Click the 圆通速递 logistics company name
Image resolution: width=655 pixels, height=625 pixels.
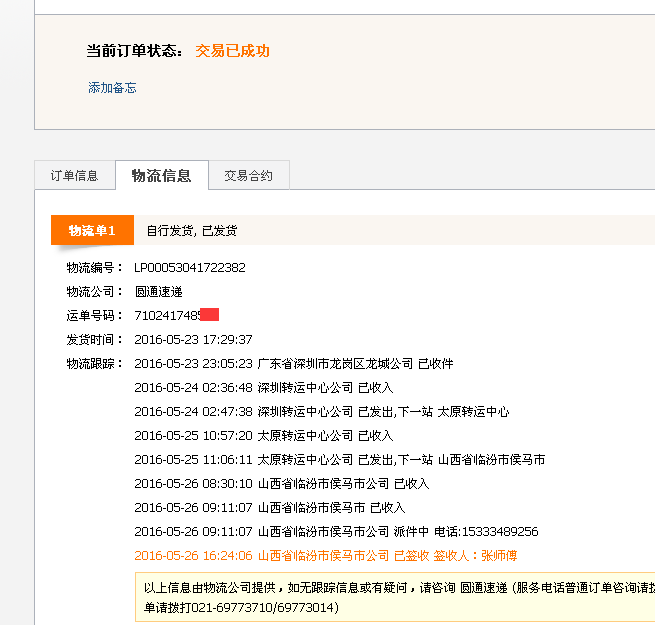(x=159, y=292)
